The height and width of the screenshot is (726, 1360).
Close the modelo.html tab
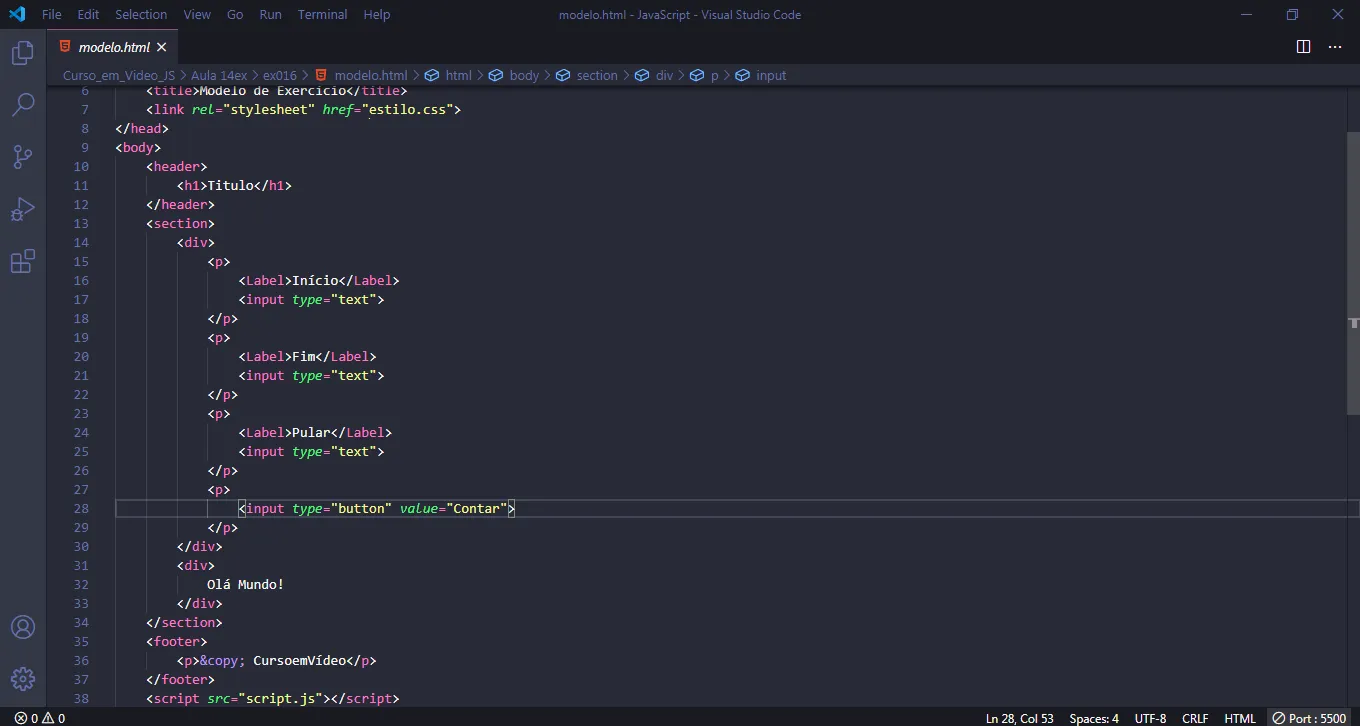coord(162,47)
